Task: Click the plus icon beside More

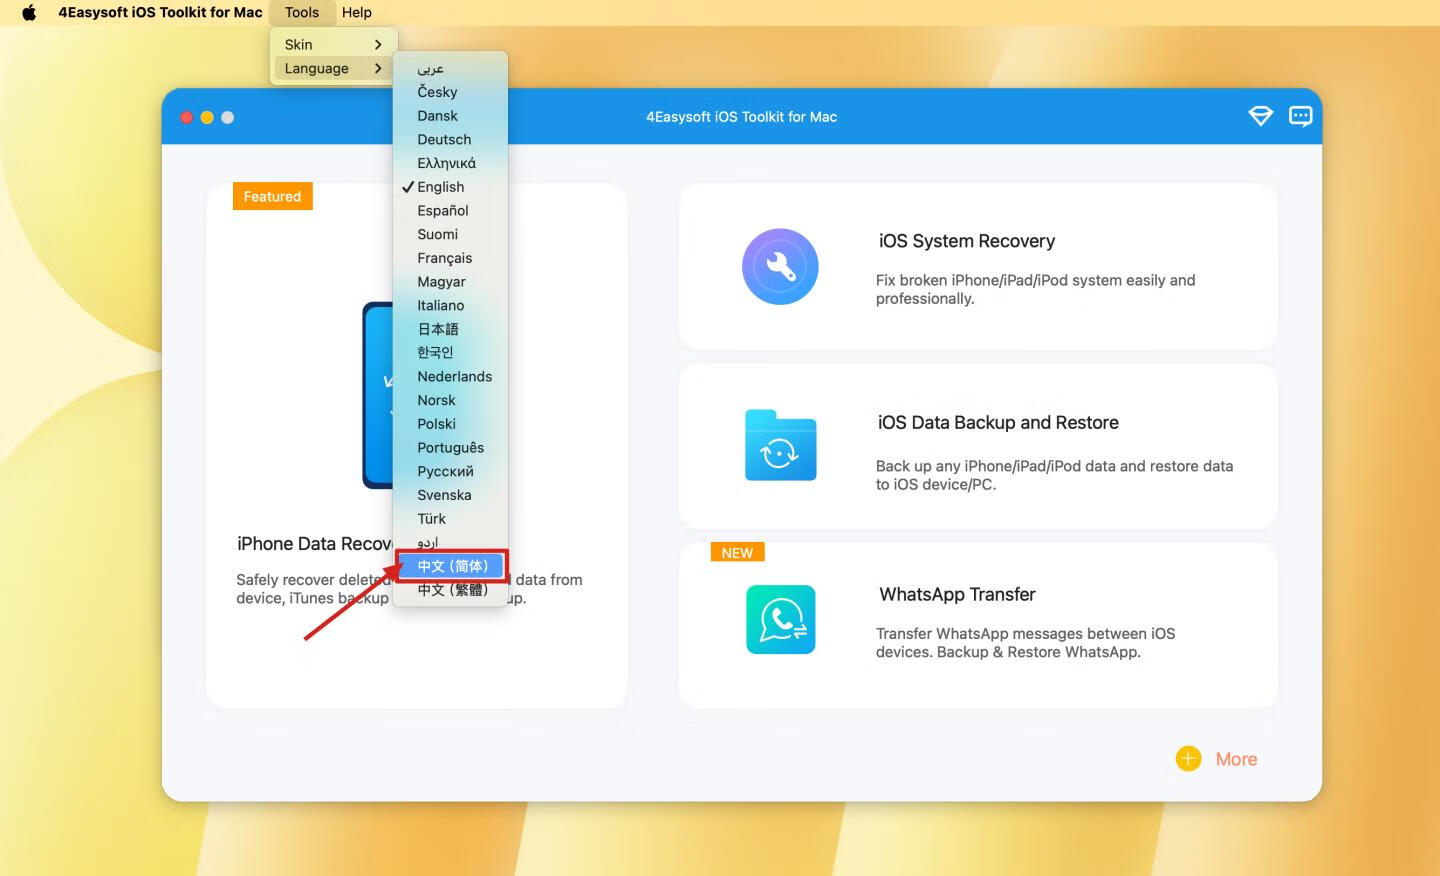Action: 1188,759
